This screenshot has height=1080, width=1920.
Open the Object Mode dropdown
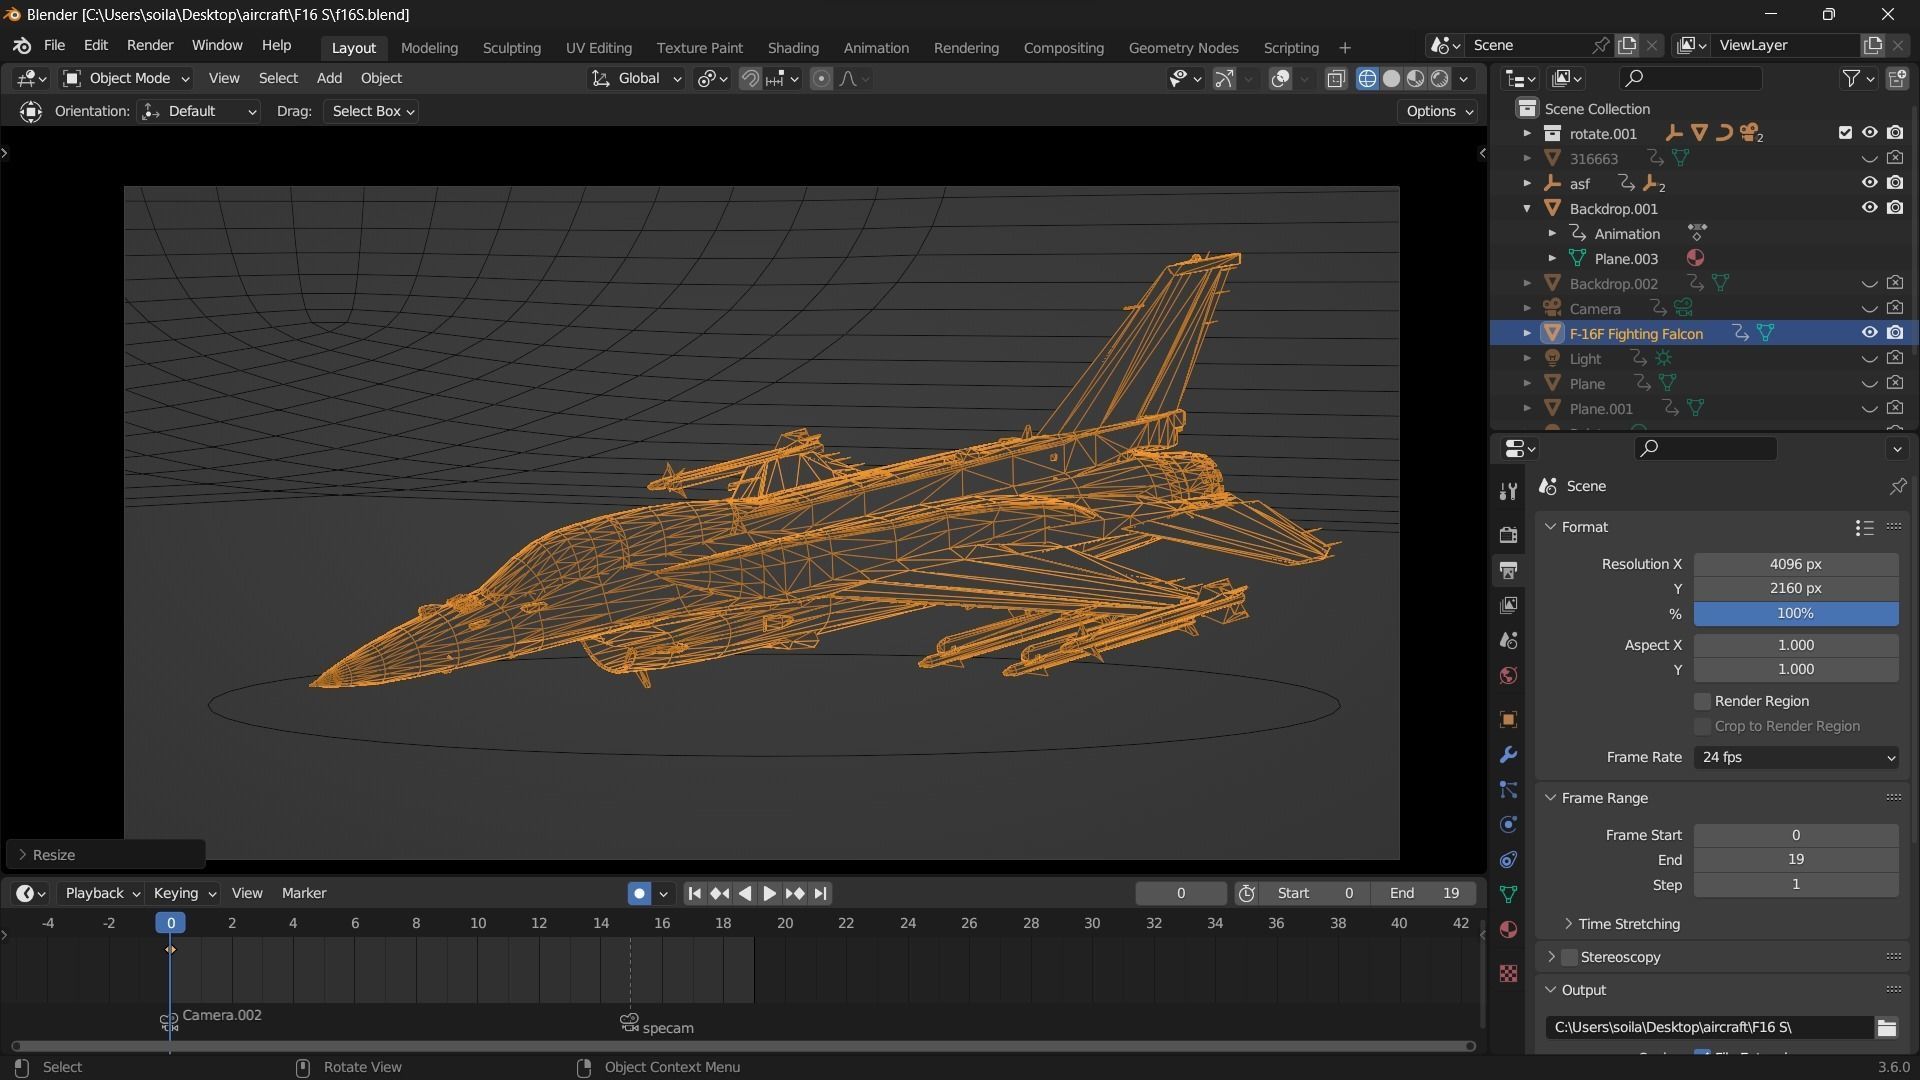[x=126, y=78]
